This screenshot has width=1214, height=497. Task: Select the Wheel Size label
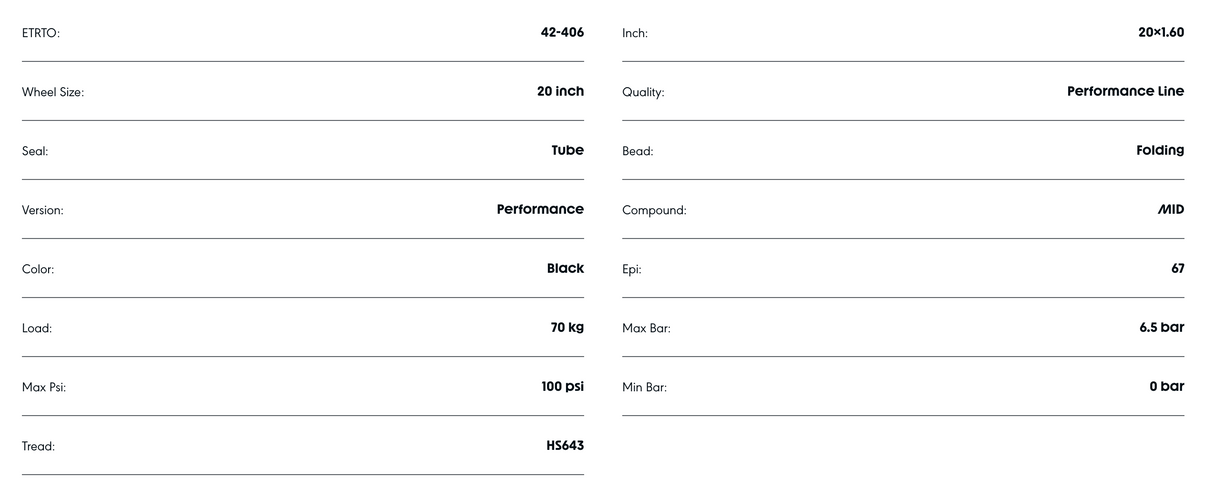tap(53, 92)
